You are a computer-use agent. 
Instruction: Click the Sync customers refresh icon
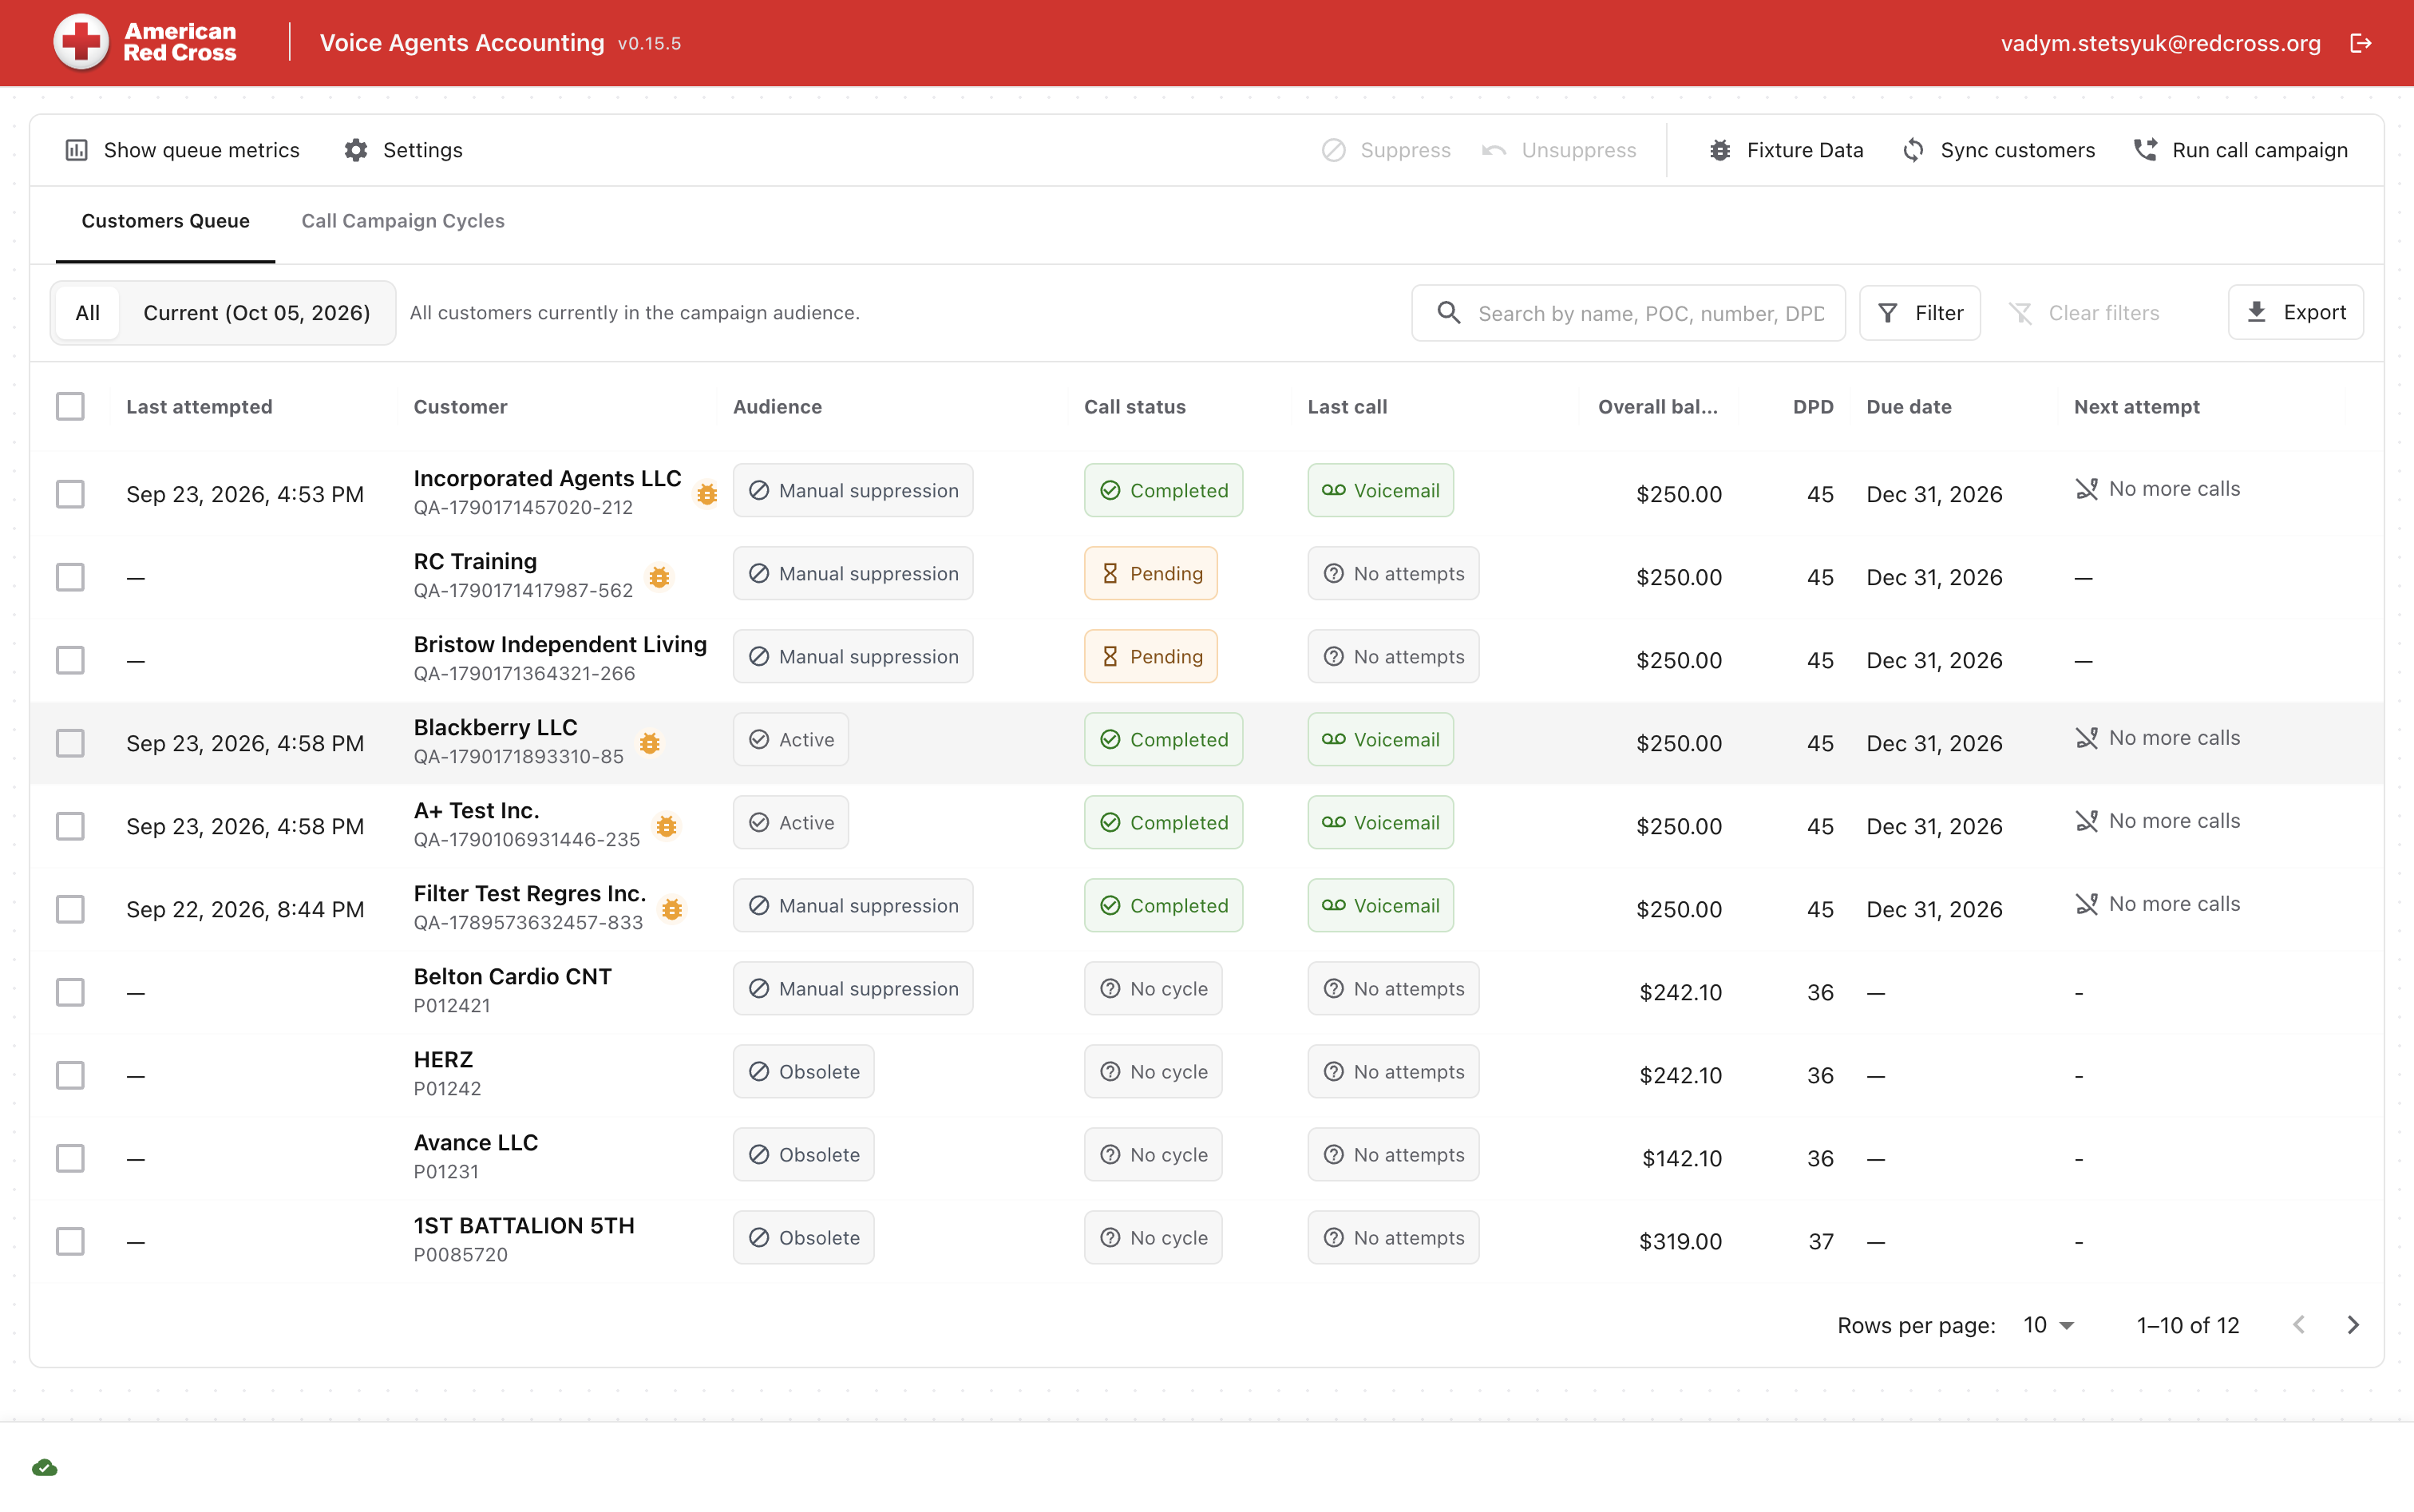[1913, 150]
